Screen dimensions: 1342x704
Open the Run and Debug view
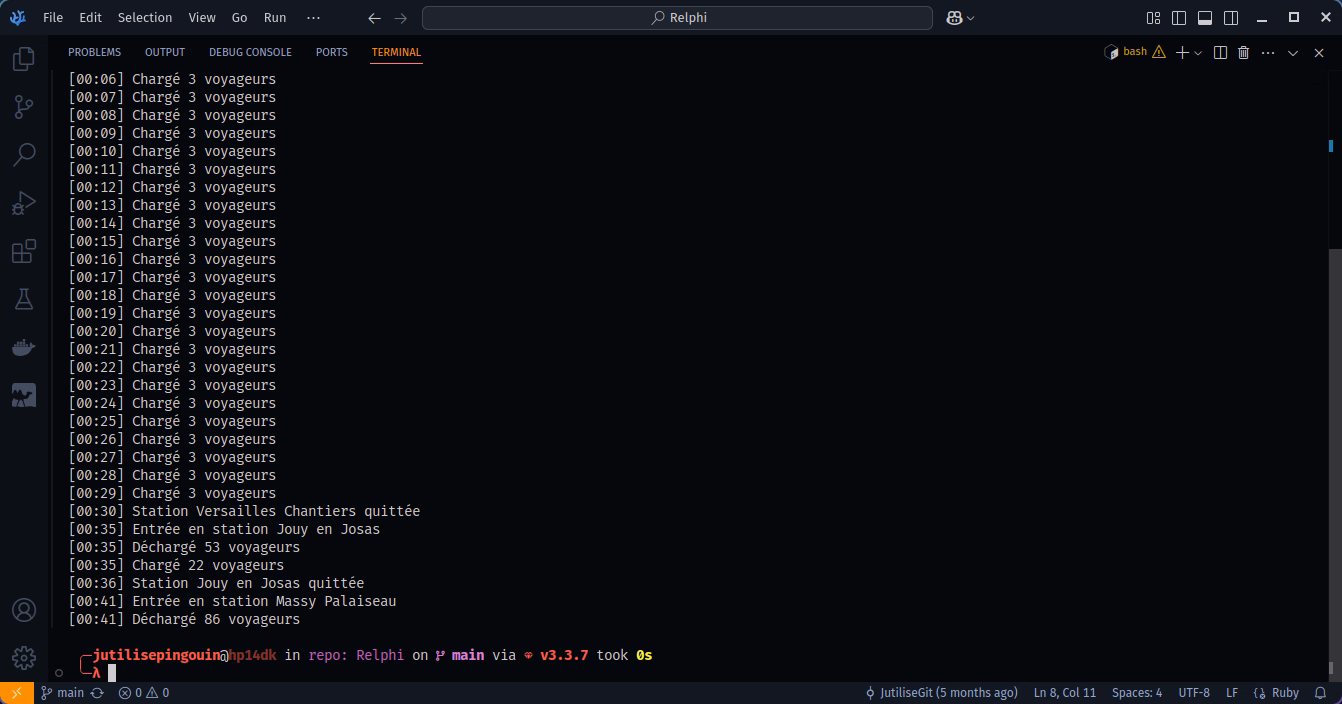point(23,203)
